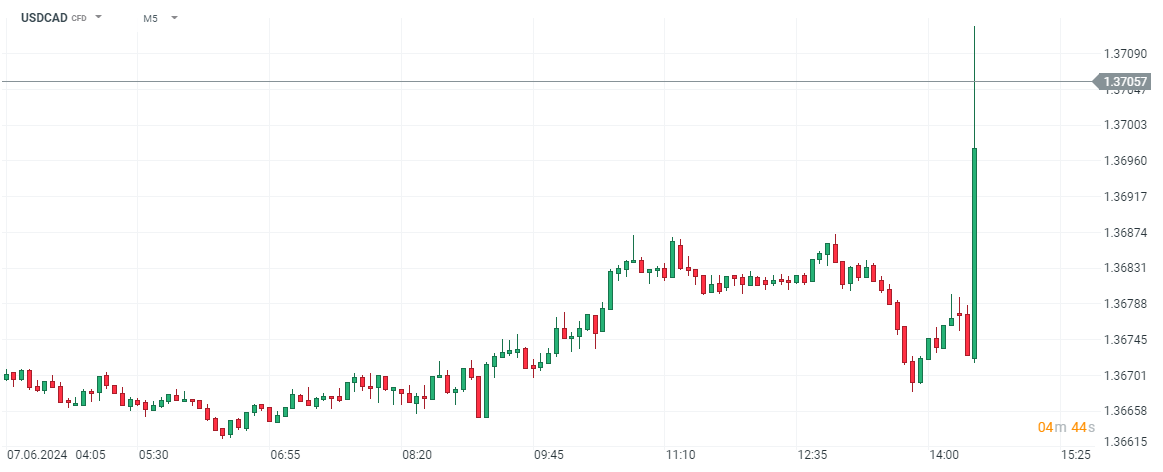Click the 15:25 time axis marker
The width and height of the screenshot is (1163, 472).
coord(1075,454)
